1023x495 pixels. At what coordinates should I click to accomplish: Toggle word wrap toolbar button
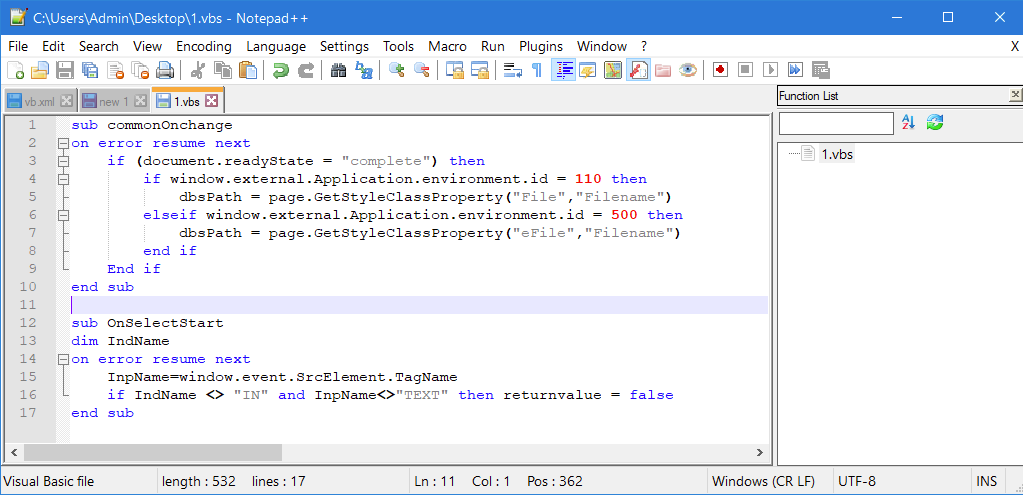(x=513, y=70)
